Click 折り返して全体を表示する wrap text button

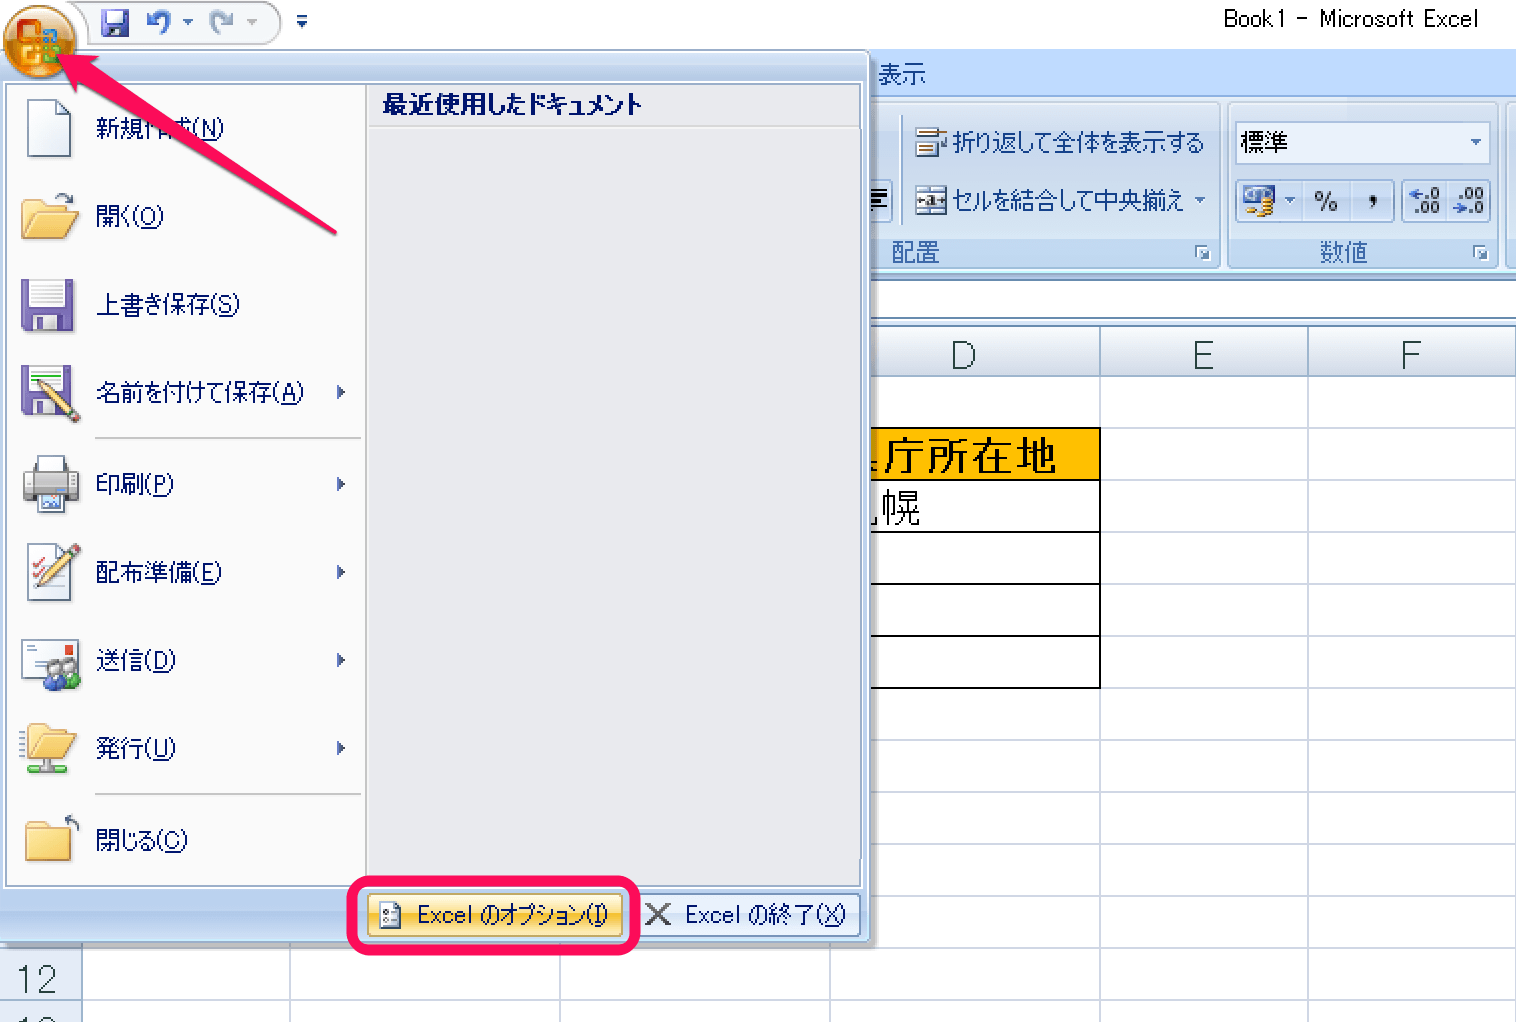point(1060,143)
